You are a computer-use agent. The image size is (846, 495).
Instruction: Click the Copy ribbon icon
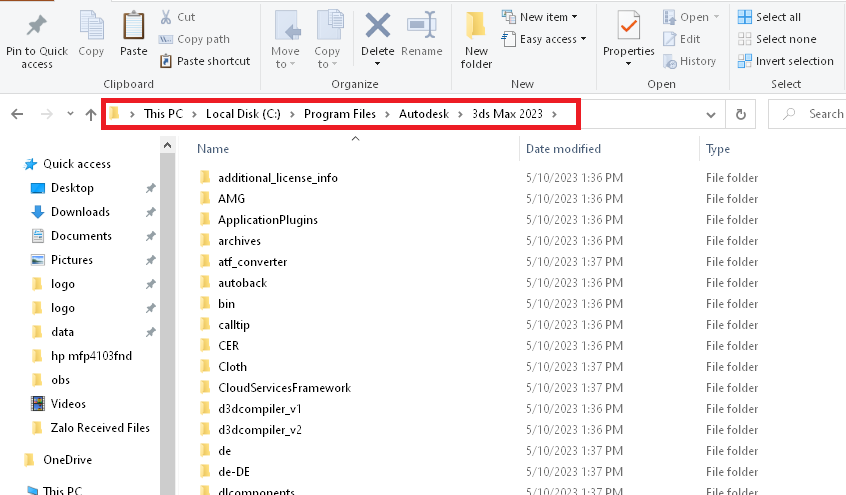[x=91, y=26]
